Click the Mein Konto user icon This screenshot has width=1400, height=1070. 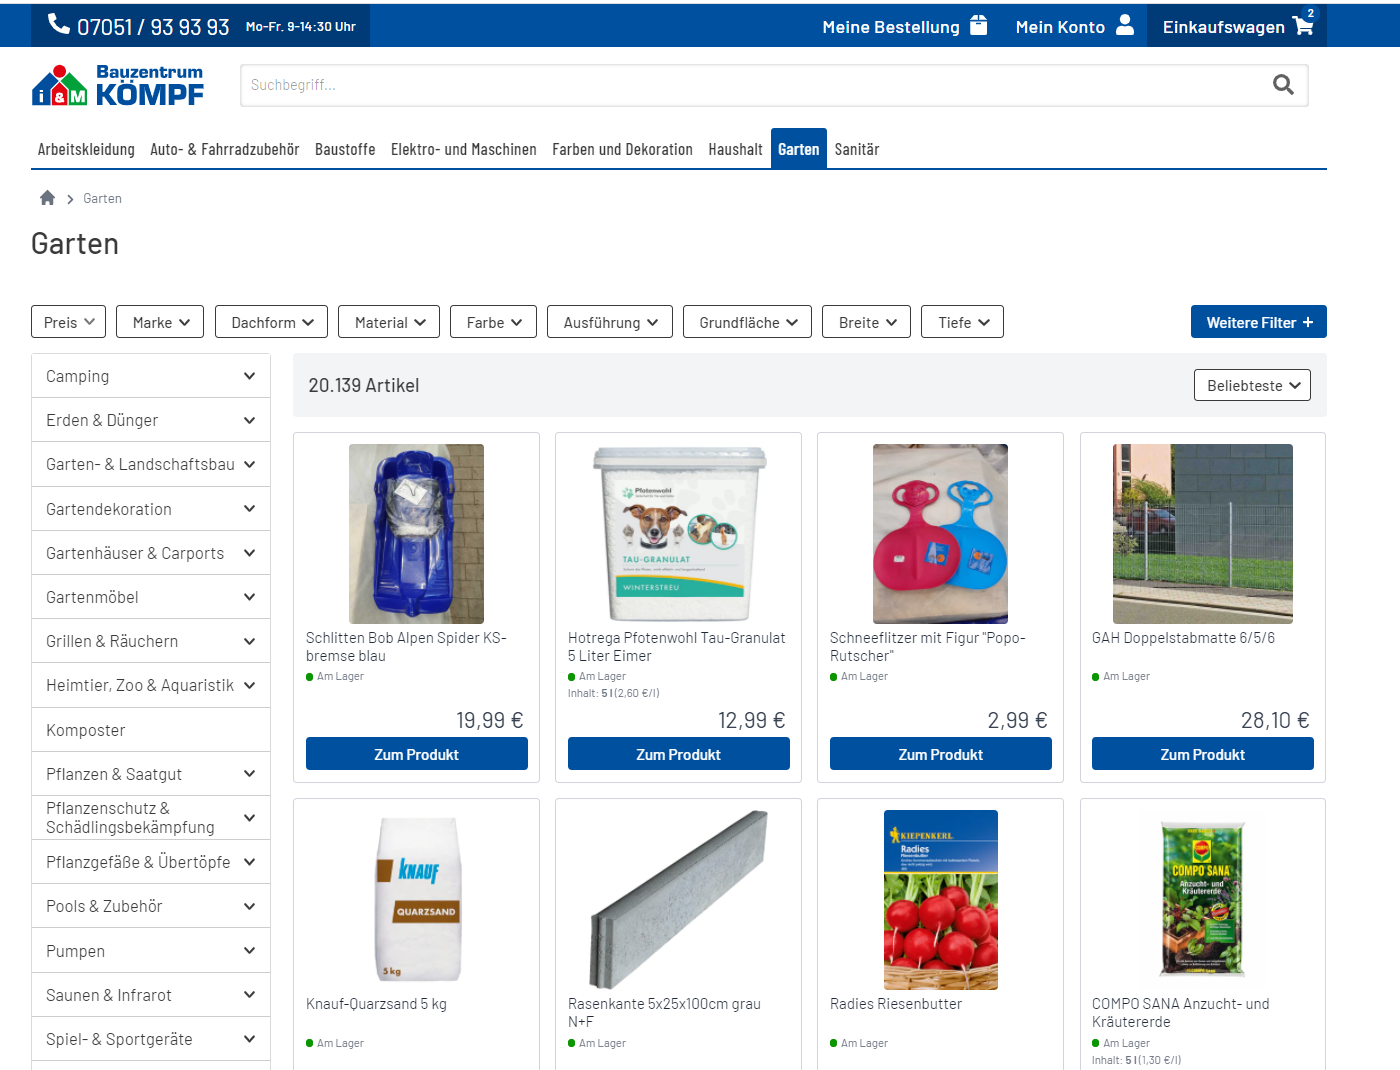coord(1125,25)
